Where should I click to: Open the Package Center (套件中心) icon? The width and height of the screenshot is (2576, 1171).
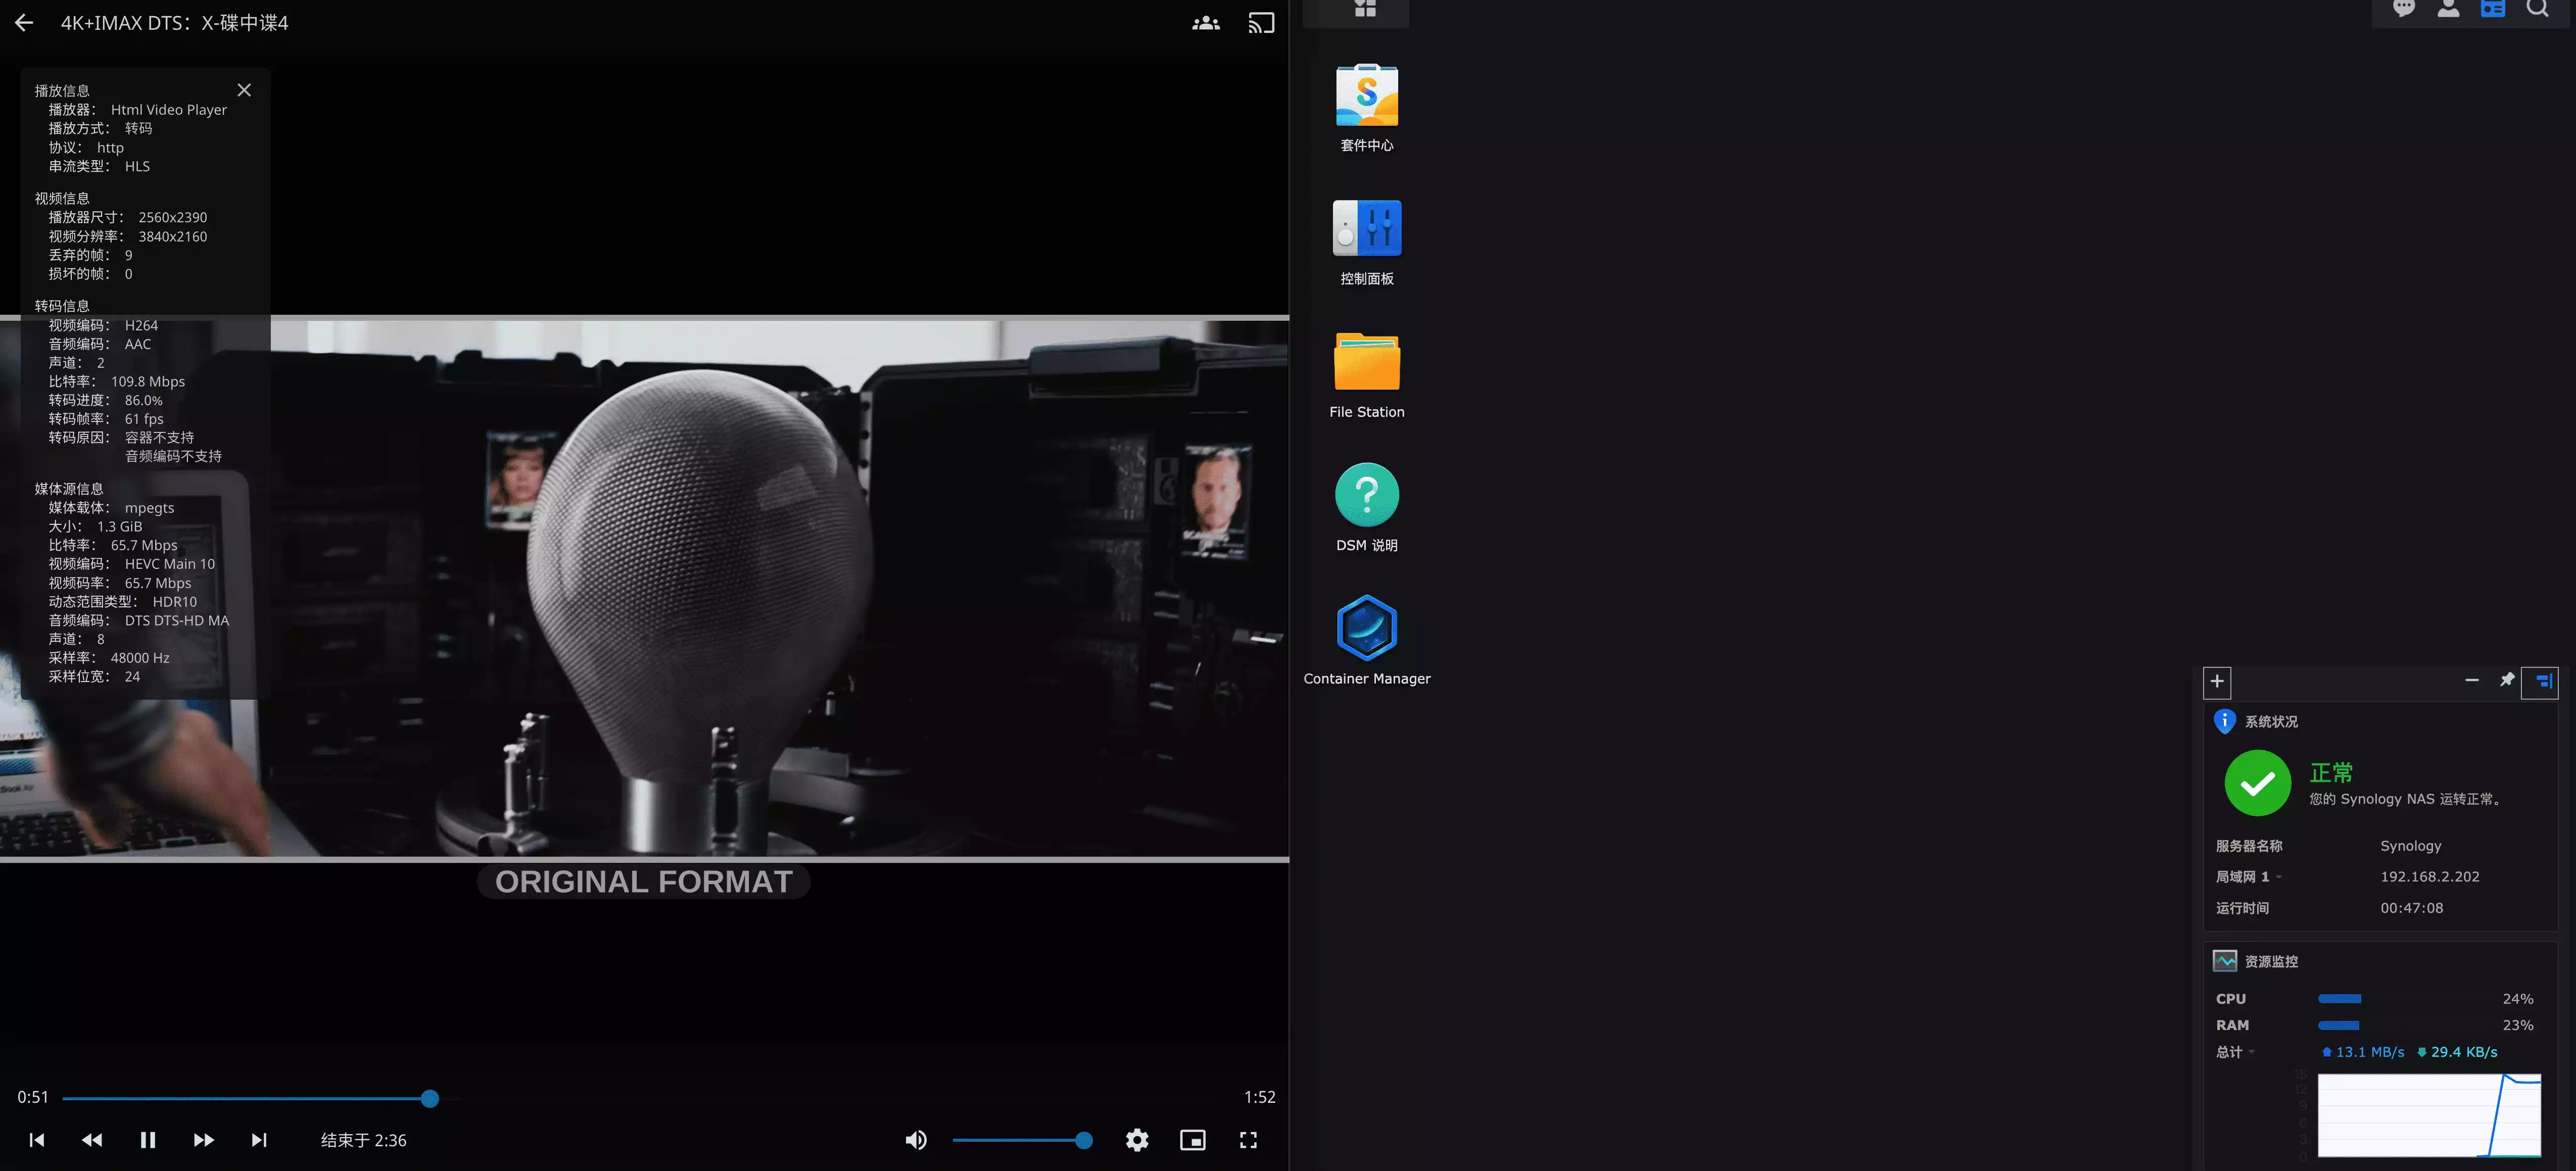coord(1366,96)
